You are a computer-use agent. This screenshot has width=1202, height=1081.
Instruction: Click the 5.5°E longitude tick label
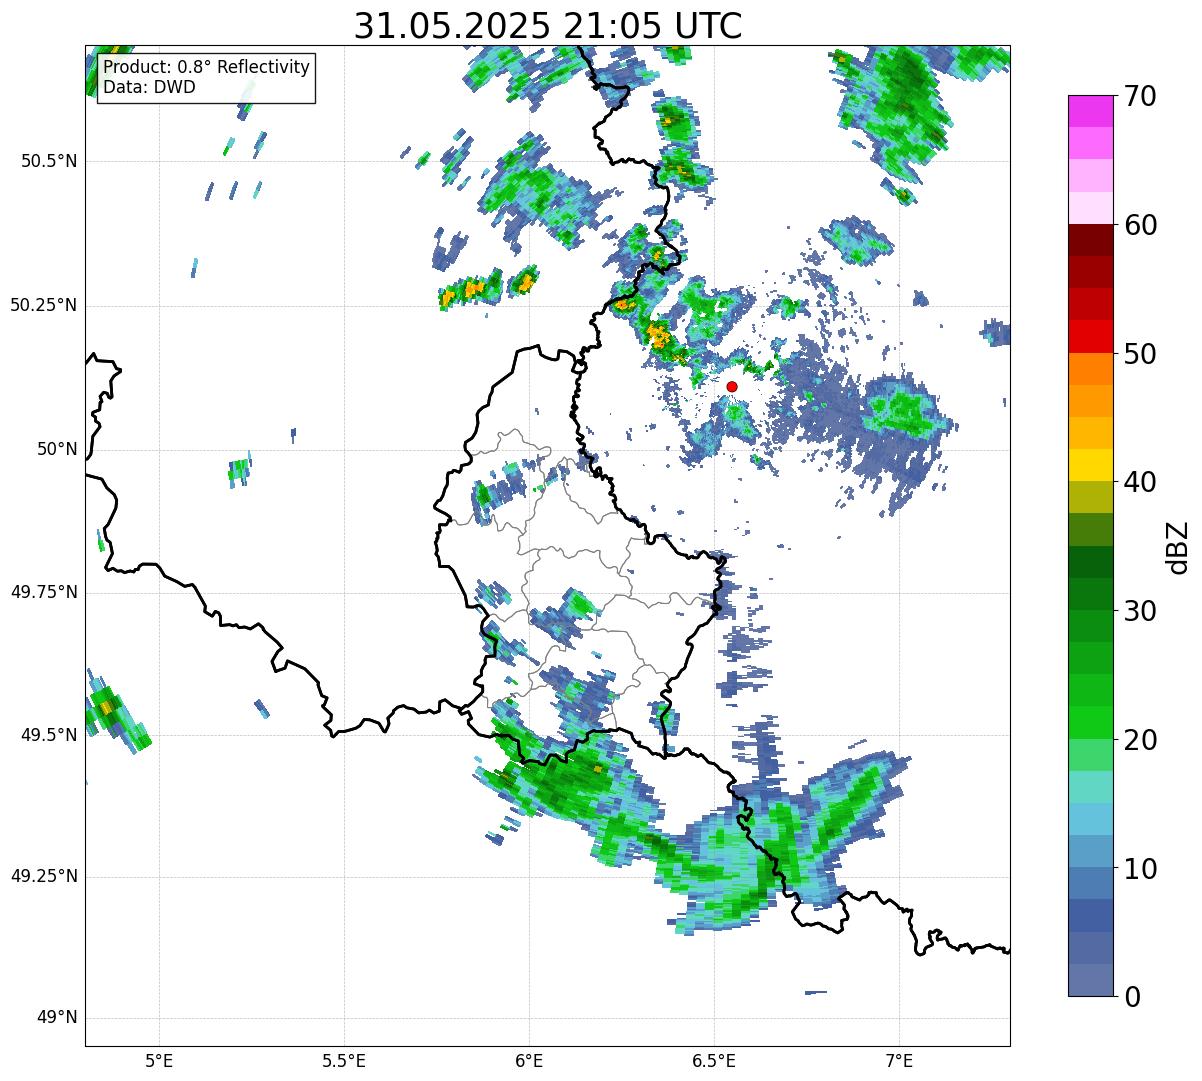tap(344, 1060)
